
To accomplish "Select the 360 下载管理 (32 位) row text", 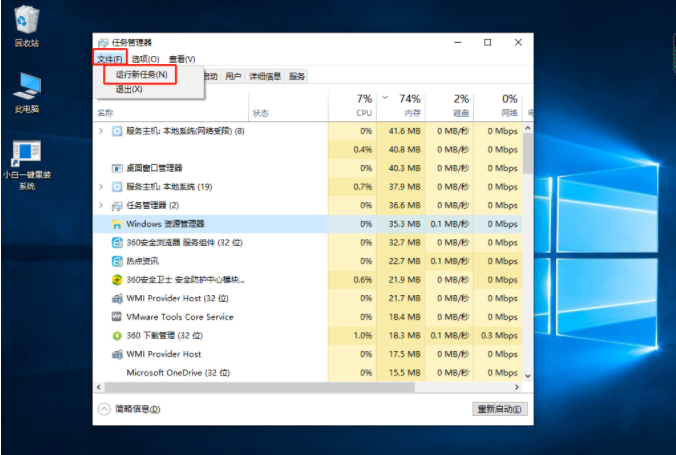I will pos(164,336).
